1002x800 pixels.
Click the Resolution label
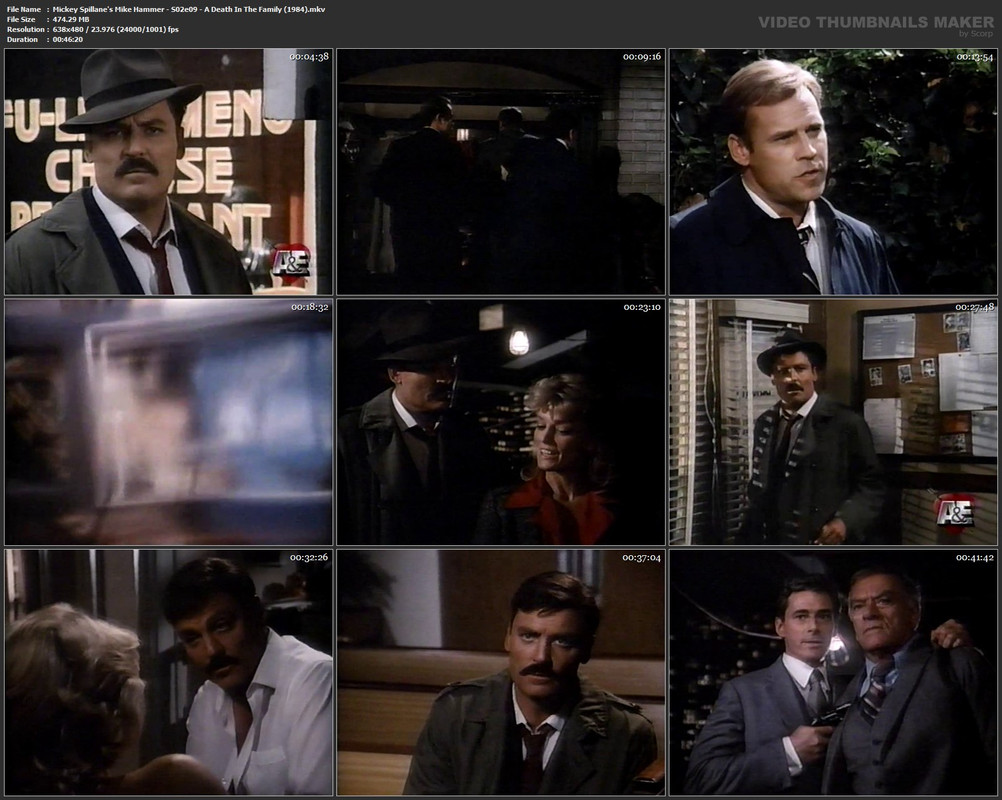coord(26,29)
